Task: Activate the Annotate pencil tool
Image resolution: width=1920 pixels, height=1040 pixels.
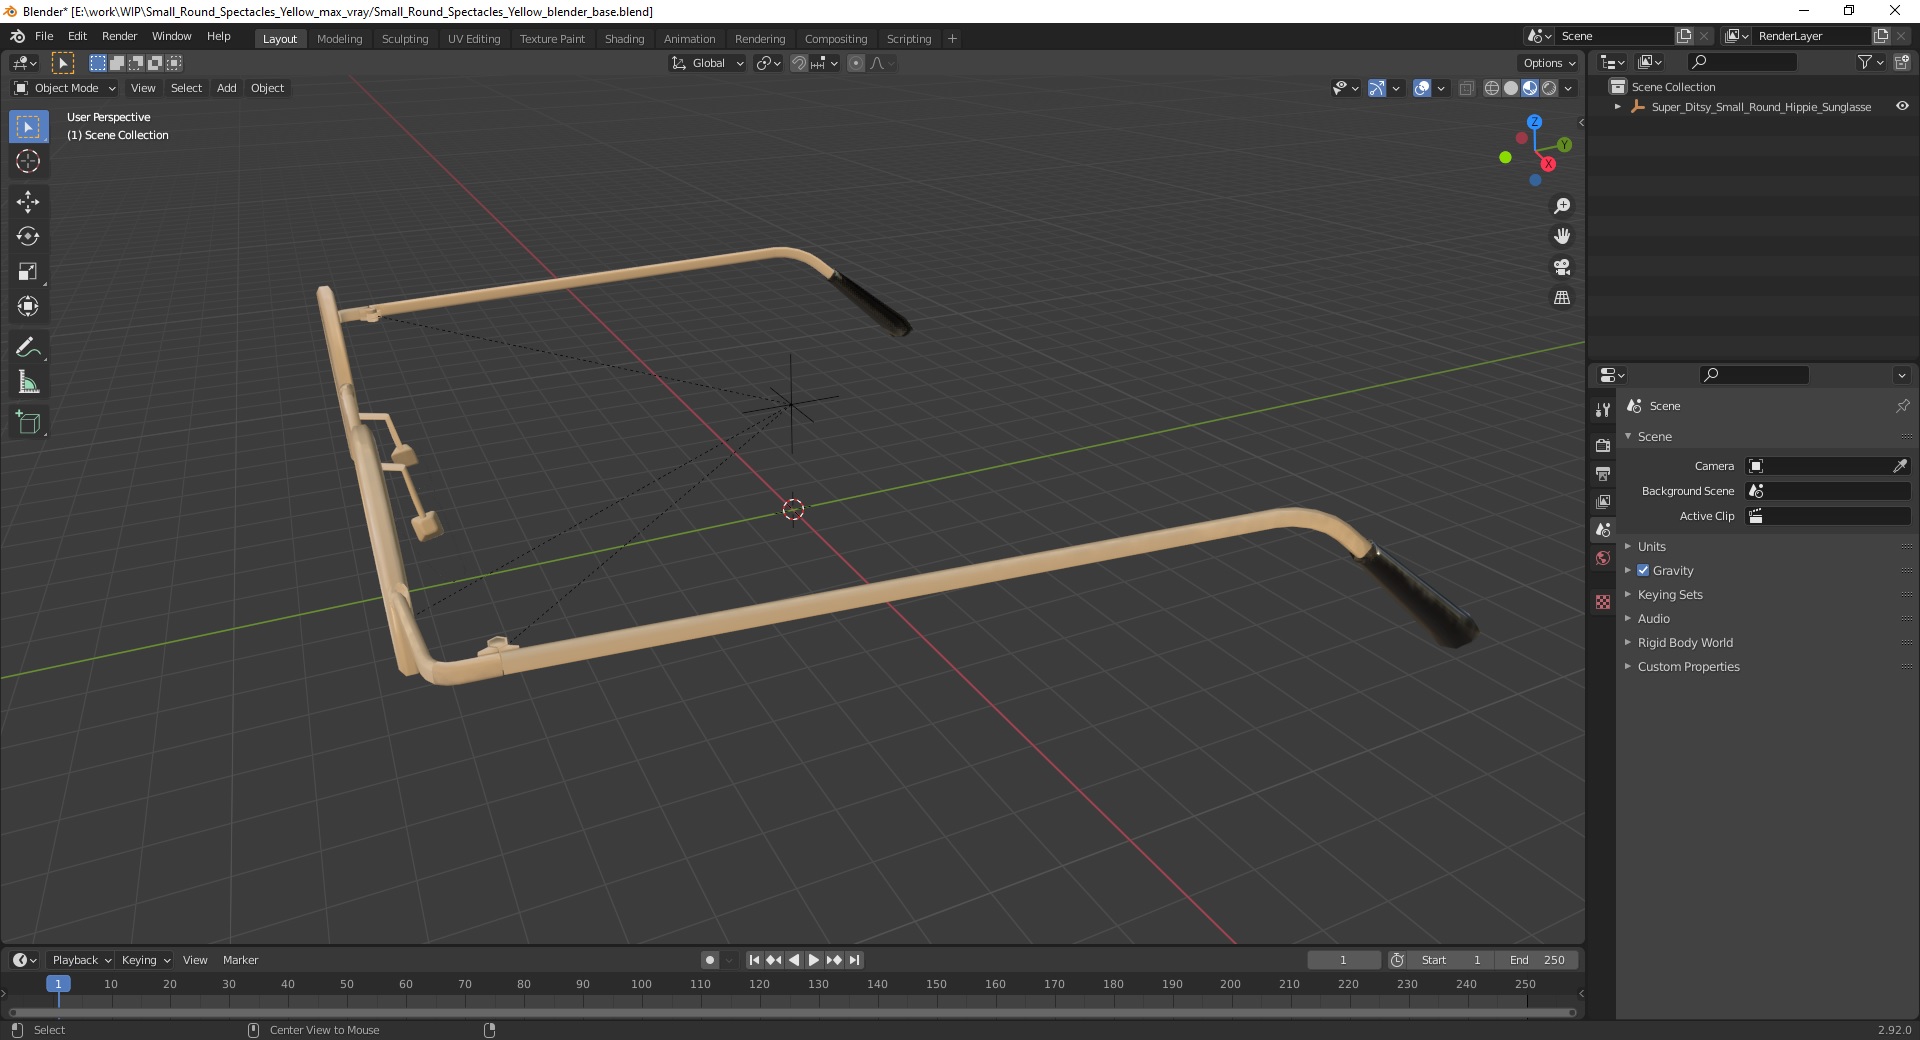Action: (x=28, y=348)
